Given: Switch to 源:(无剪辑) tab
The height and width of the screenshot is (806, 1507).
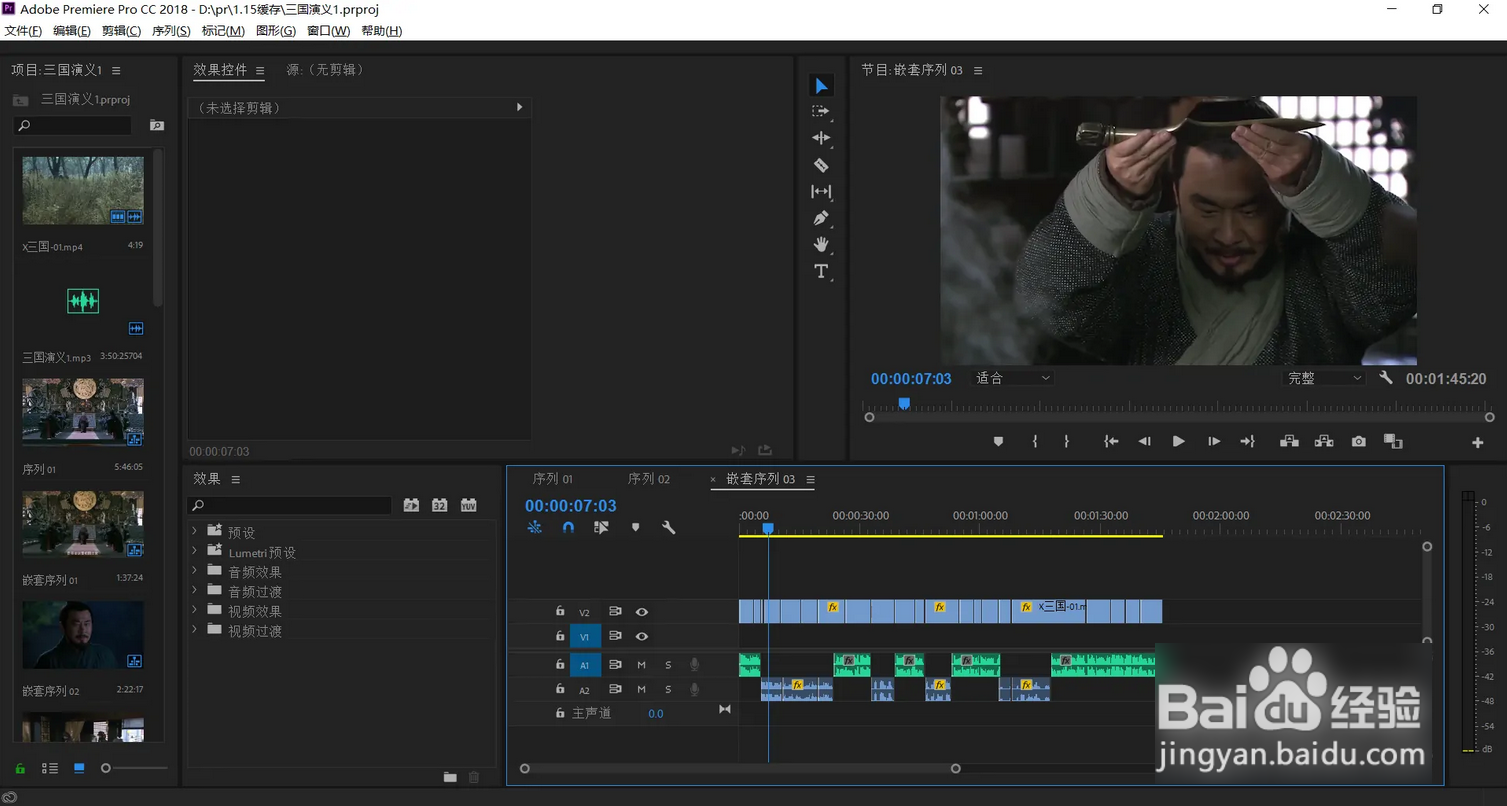Looking at the screenshot, I should tap(326, 70).
